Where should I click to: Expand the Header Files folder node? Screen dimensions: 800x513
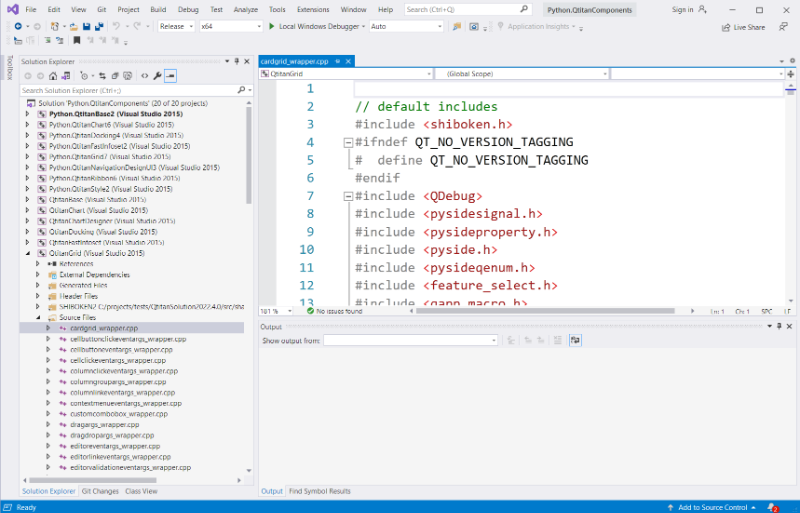(38, 296)
